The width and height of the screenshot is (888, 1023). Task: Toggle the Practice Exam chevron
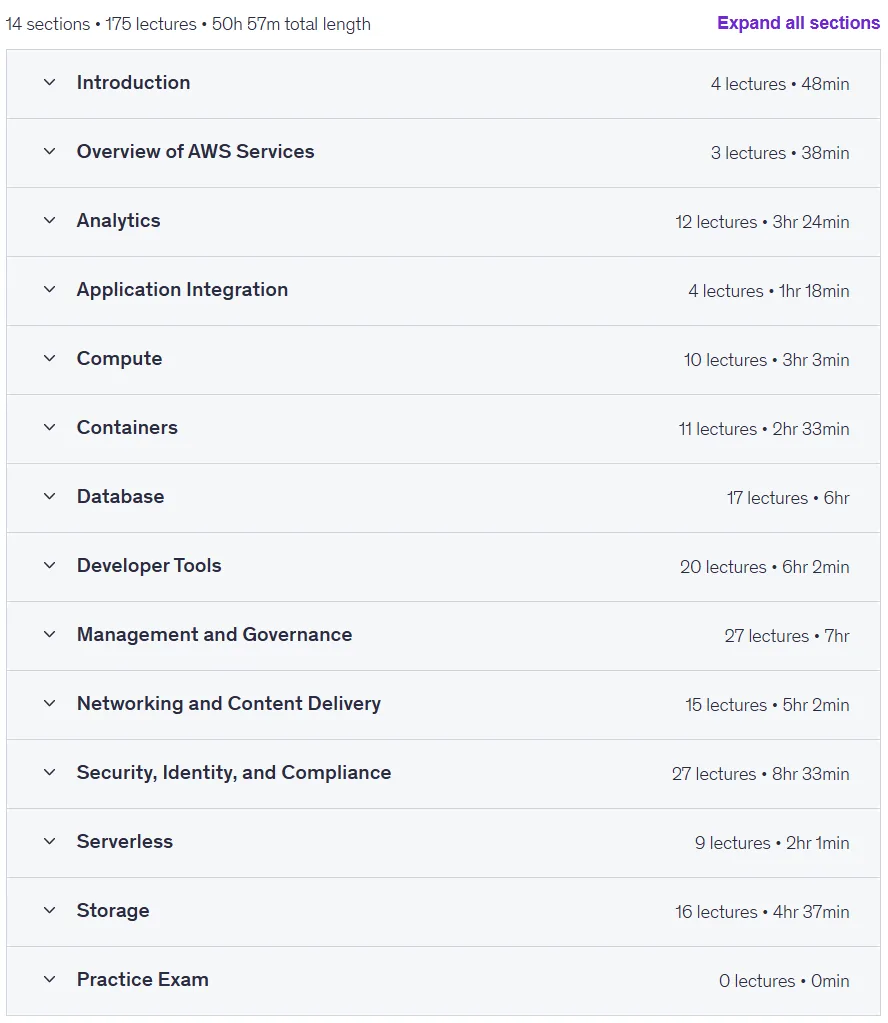[50, 980]
